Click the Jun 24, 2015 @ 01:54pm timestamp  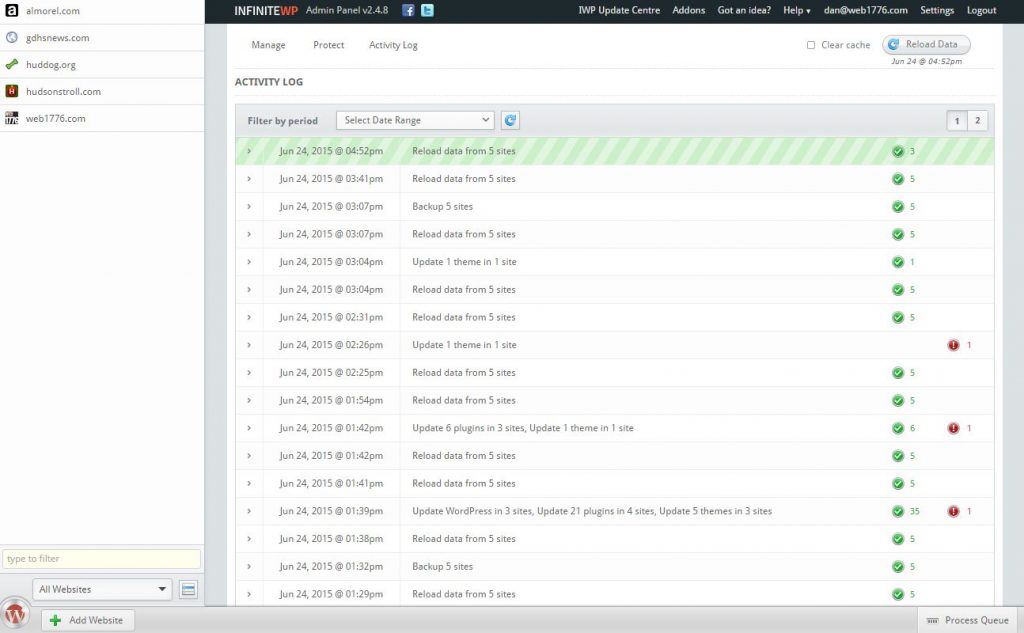[x=331, y=400]
